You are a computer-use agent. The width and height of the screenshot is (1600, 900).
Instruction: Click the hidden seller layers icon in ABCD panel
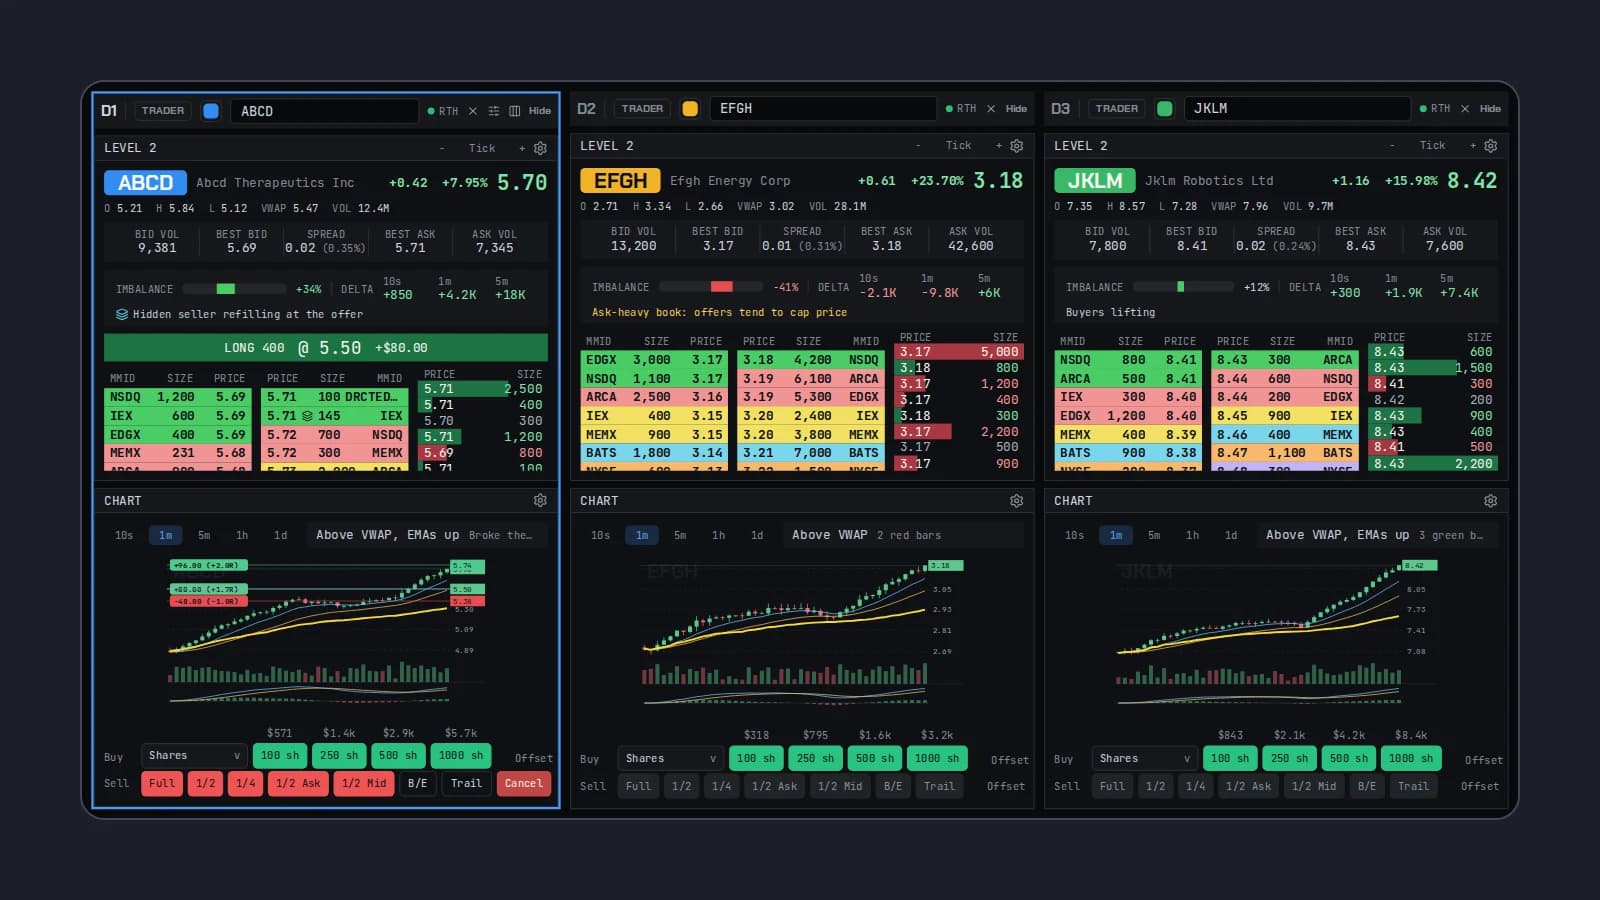pyautogui.click(x=122, y=314)
